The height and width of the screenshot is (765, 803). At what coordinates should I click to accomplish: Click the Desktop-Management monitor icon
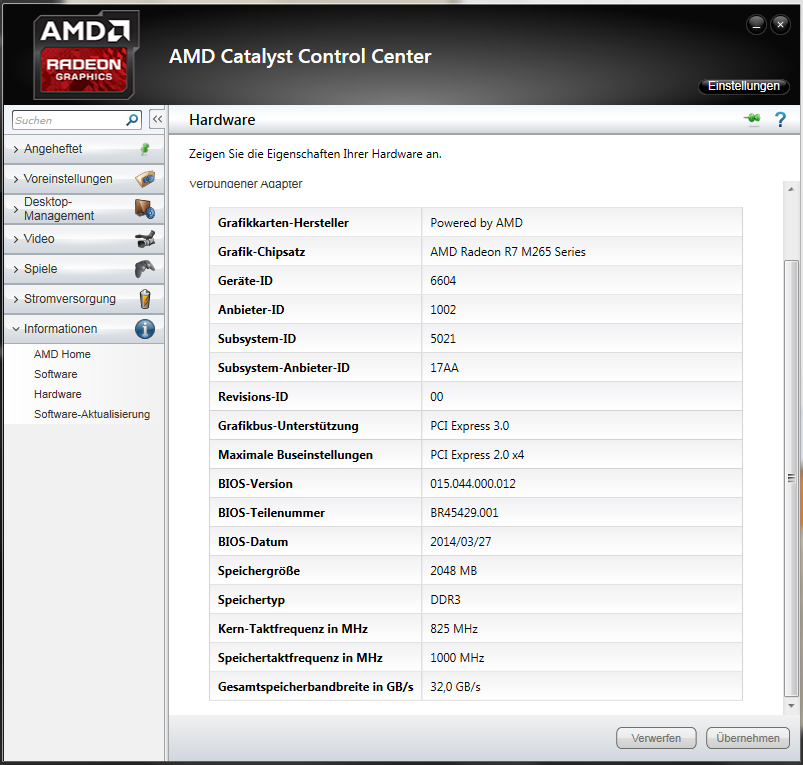click(145, 209)
